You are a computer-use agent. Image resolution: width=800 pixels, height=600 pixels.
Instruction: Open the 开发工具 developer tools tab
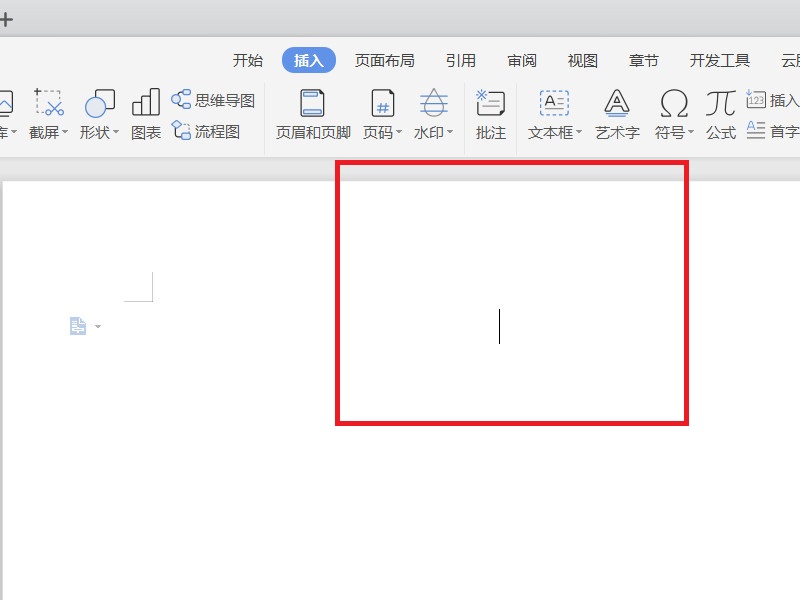(719, 60)
